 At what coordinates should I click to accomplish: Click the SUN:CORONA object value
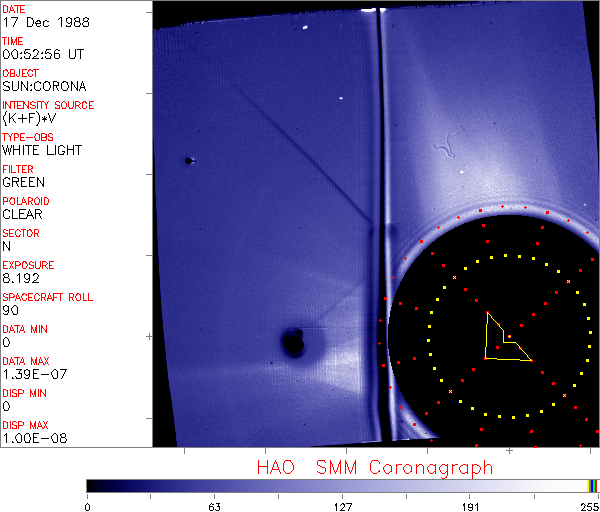point(44,86)
